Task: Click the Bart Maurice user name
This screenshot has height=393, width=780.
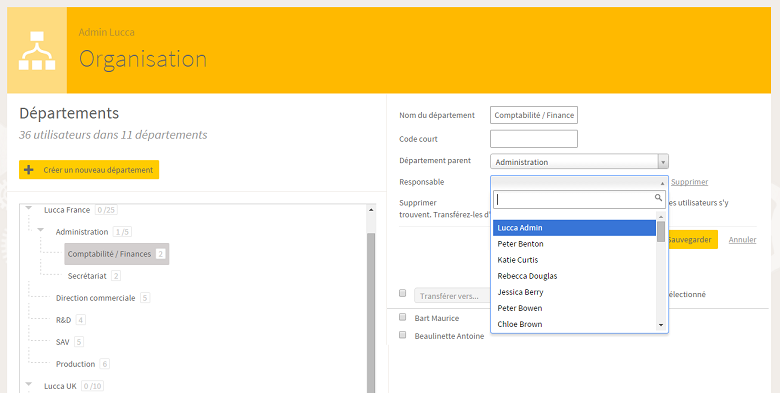Action: [x=437, y=318]
